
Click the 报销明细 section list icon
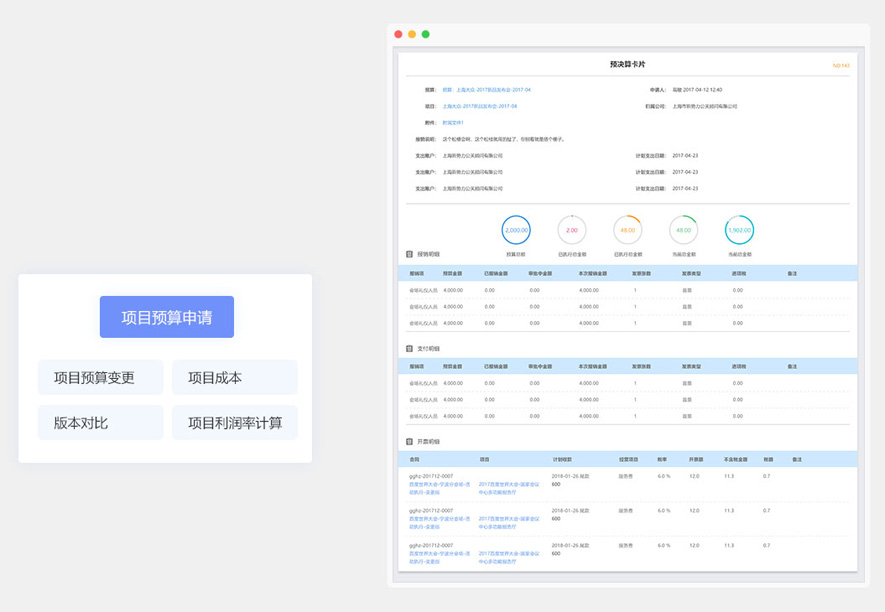tap(409, 254)
